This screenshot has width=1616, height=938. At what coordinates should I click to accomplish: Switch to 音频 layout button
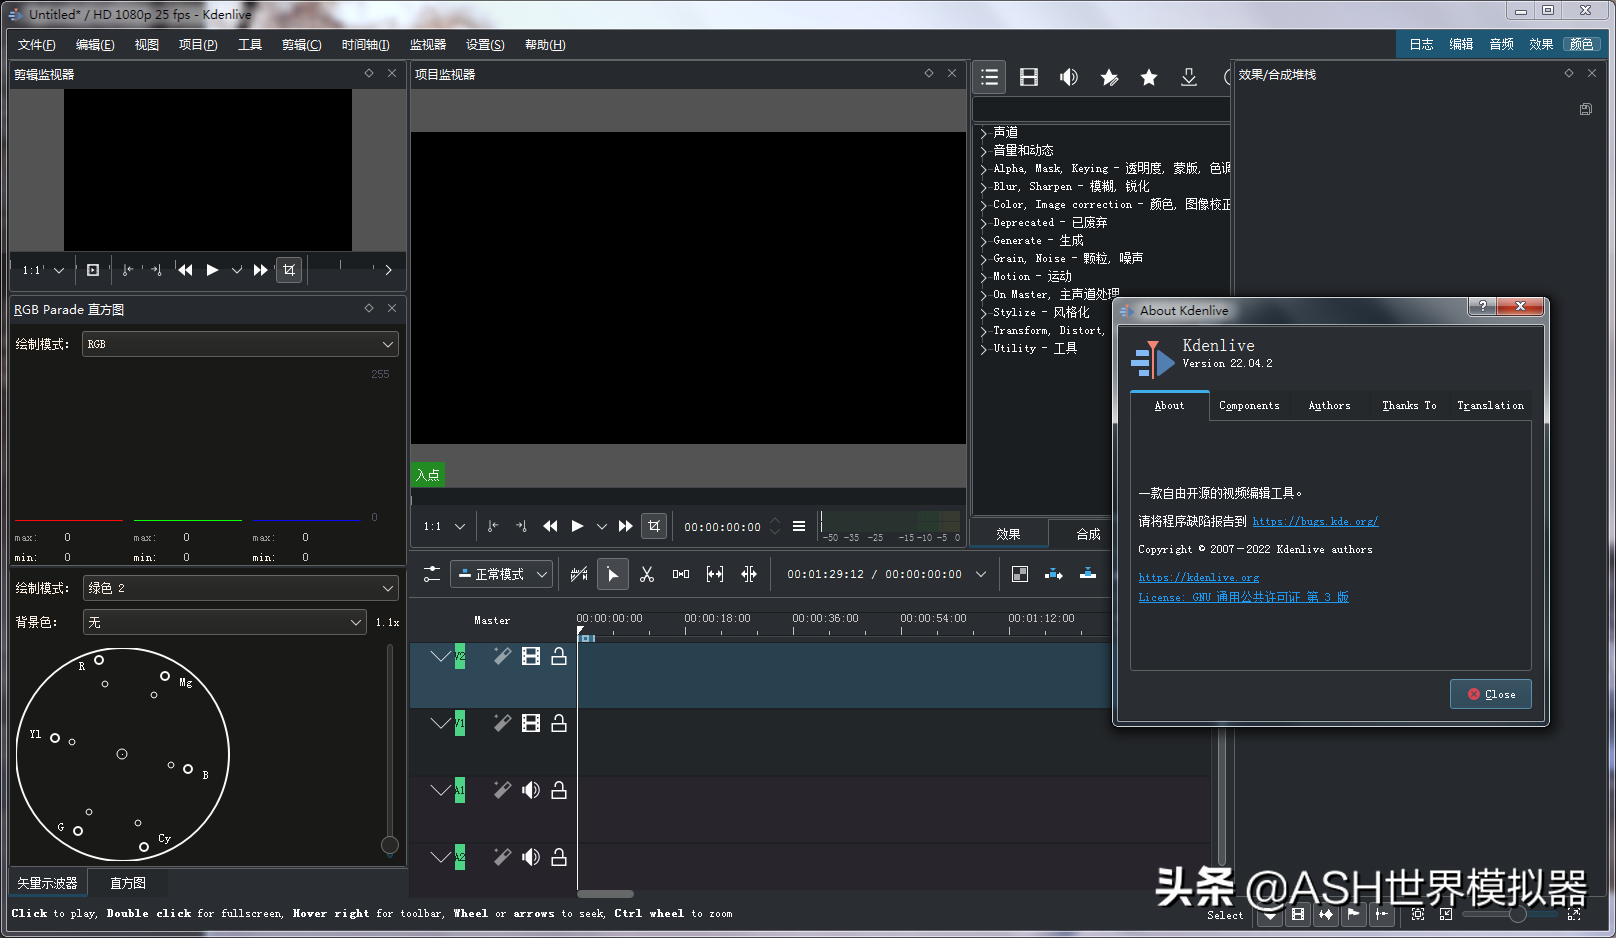tap(1501, 45)
